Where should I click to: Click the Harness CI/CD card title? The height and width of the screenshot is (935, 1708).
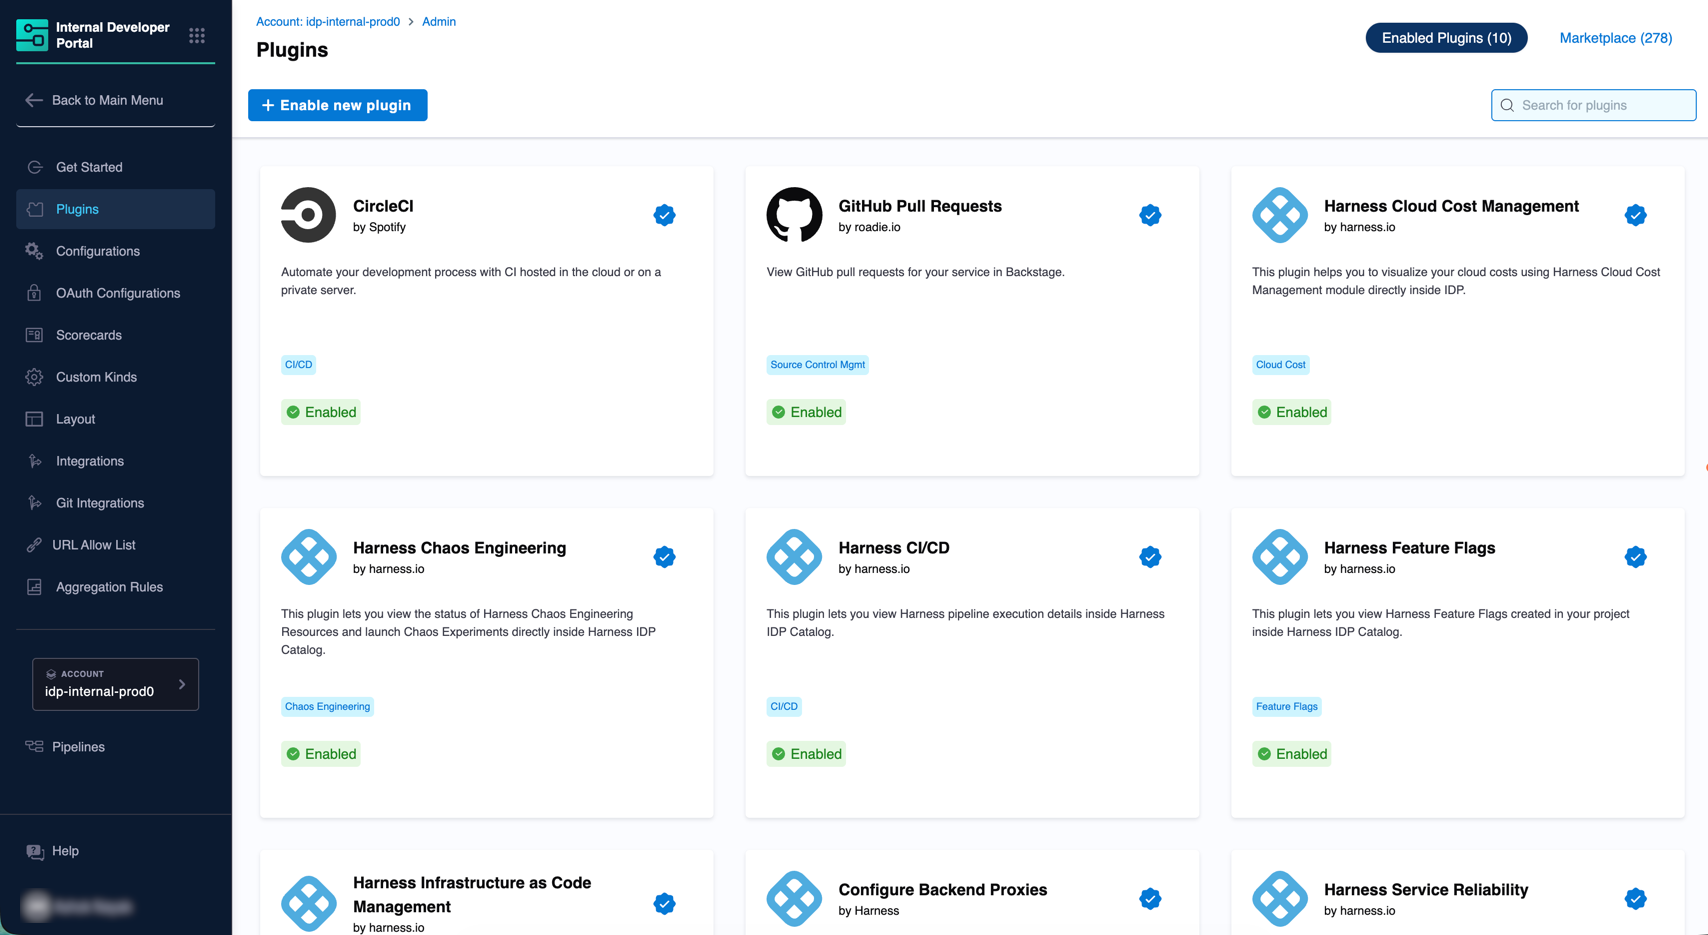tap(894, 548)
